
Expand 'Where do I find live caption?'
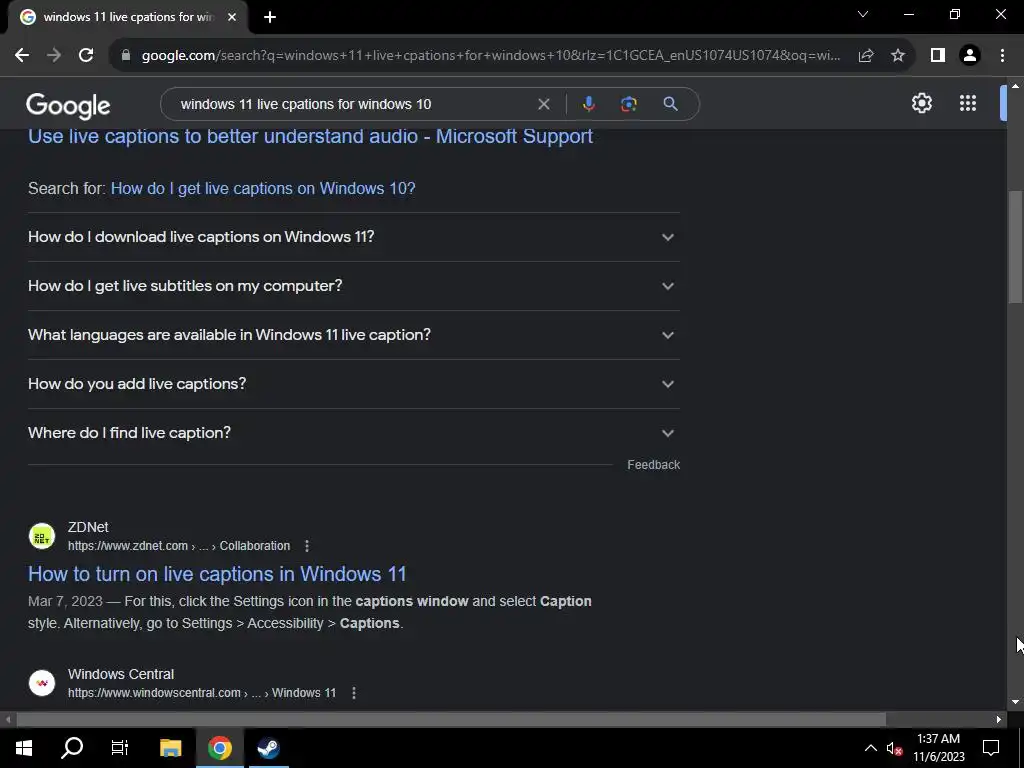tap(353, 433)
